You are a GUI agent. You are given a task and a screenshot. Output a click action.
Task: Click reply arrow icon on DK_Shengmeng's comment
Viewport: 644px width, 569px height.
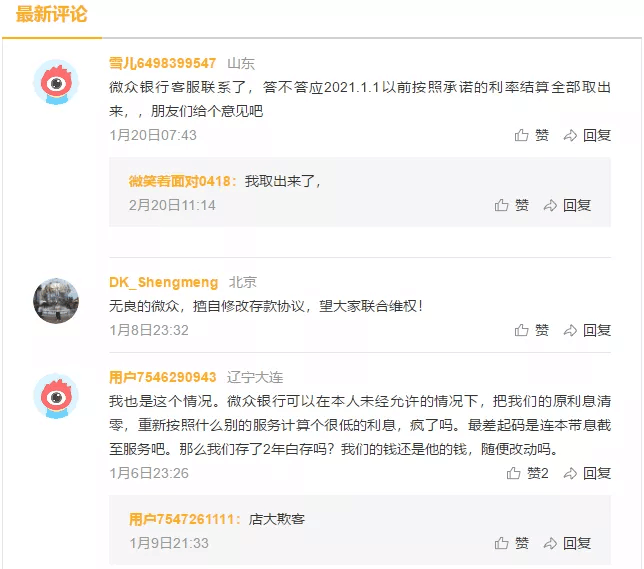coord(571,330)
